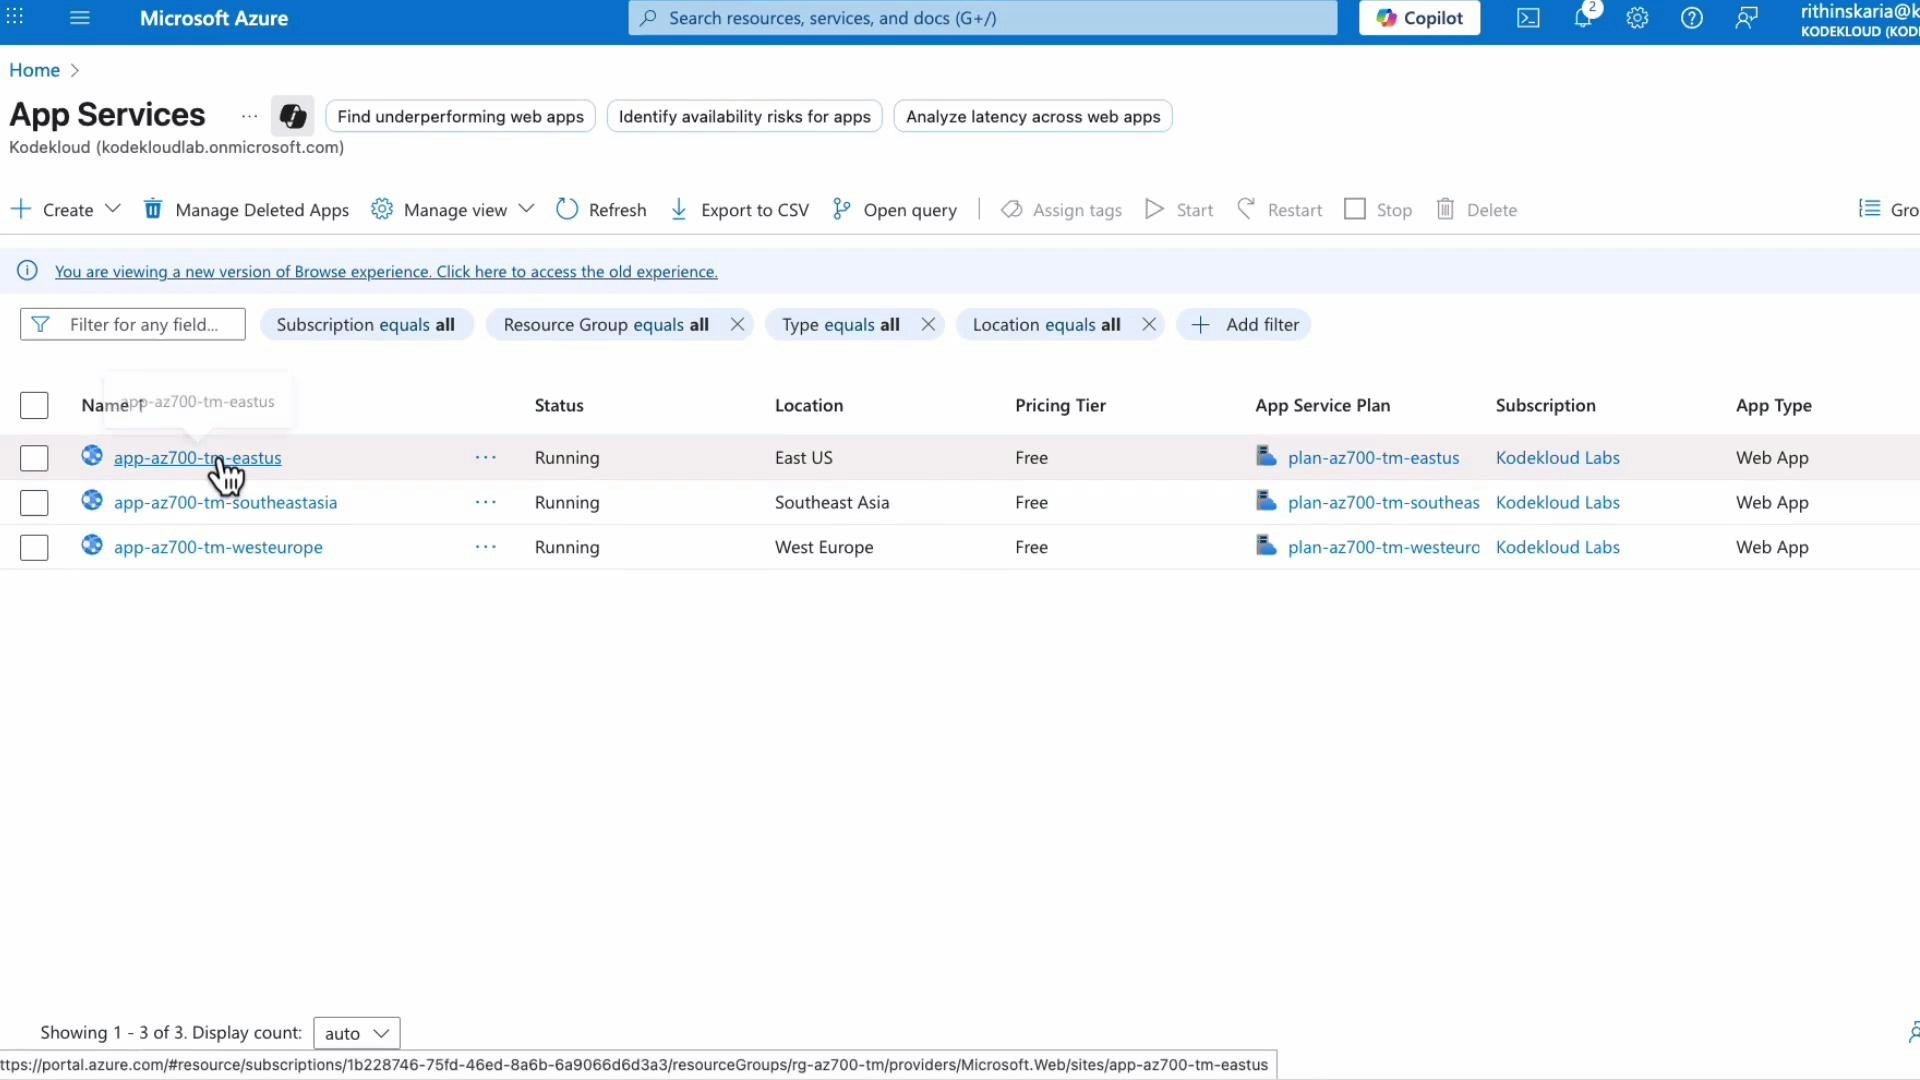Open Copilot assistant
This screenshot has height=1080, width=1920.
(x=1418, y=17)
